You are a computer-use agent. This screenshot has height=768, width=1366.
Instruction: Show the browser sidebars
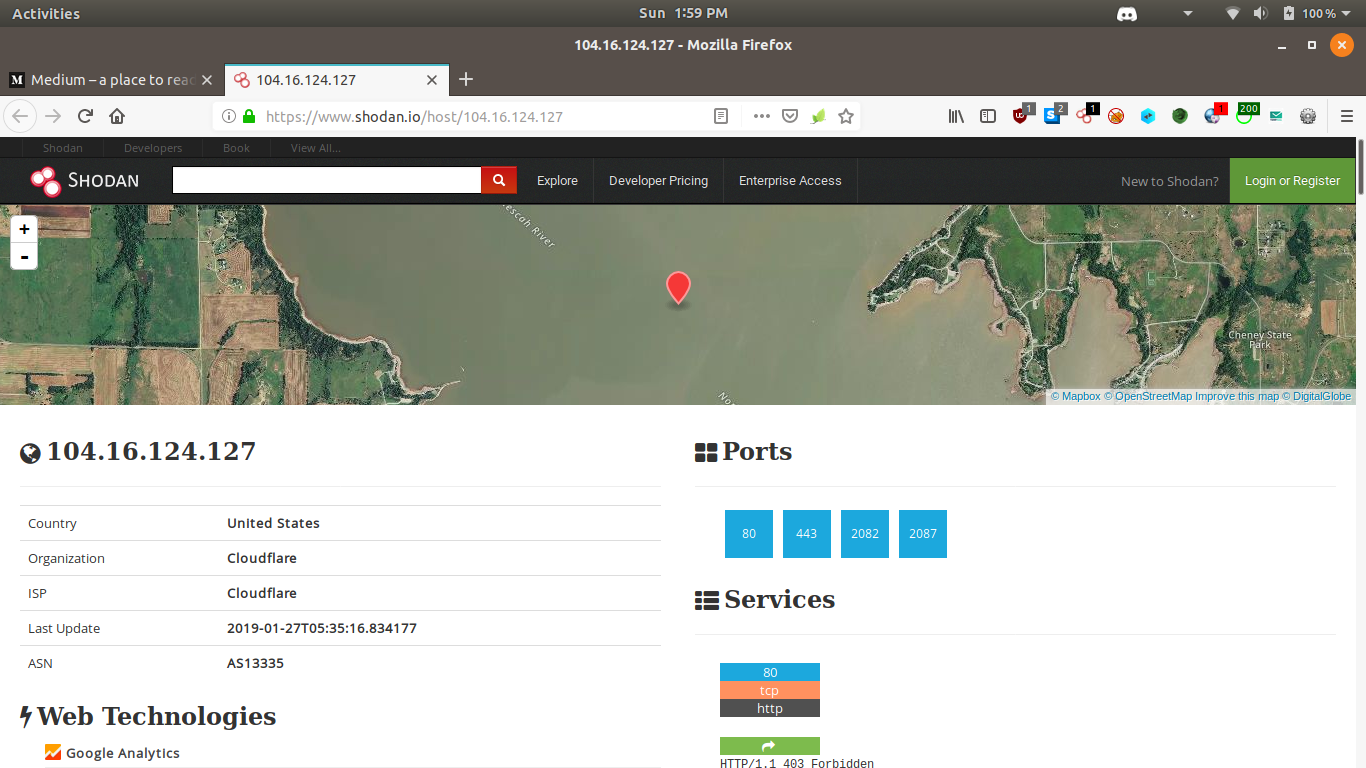(x=988, y=116)
